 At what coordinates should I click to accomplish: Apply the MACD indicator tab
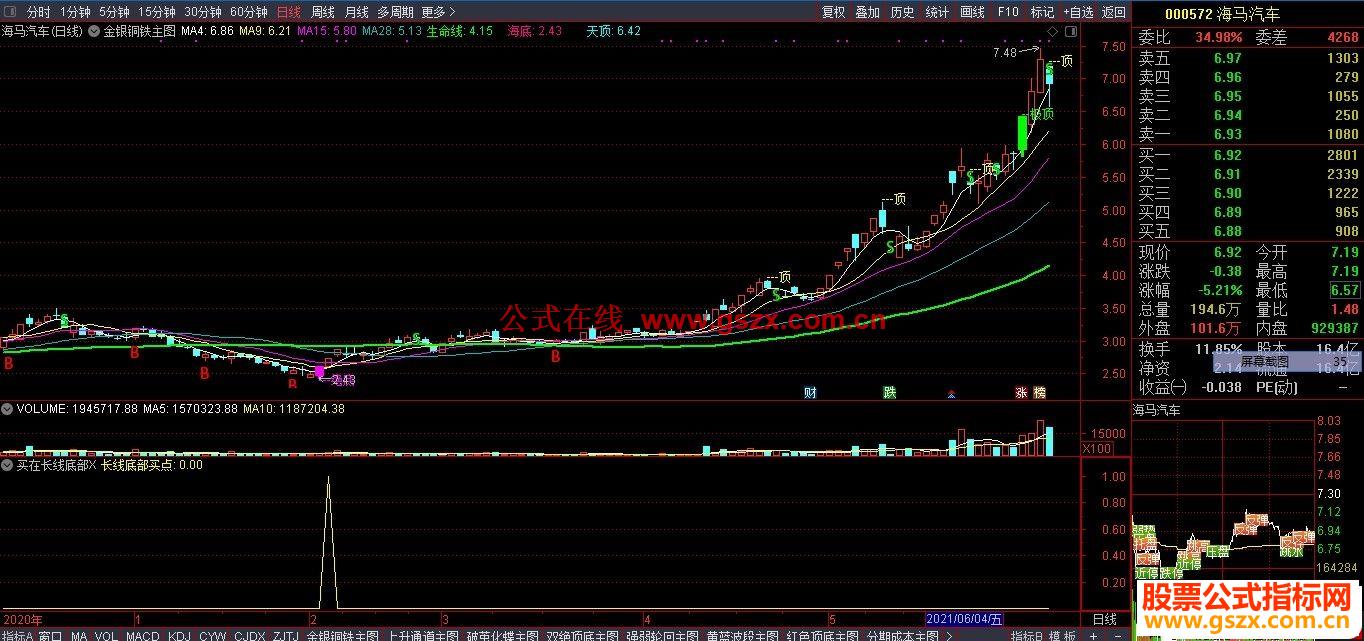143,635
